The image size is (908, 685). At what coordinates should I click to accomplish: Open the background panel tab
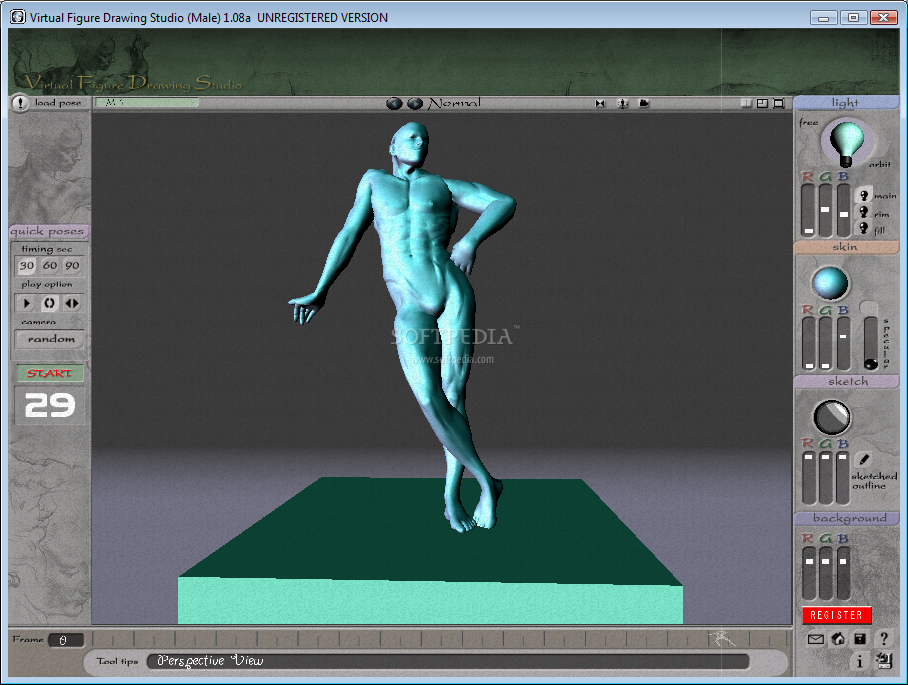(845, 518)
